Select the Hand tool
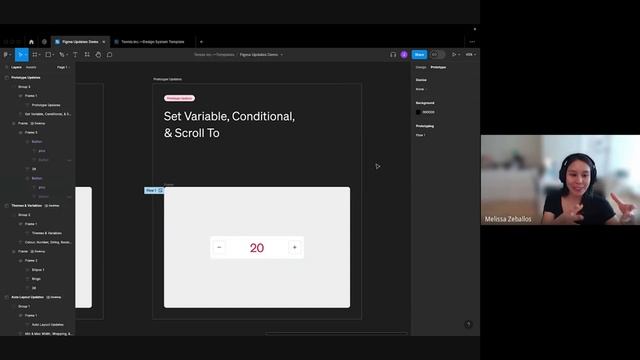 click(98, 54)
